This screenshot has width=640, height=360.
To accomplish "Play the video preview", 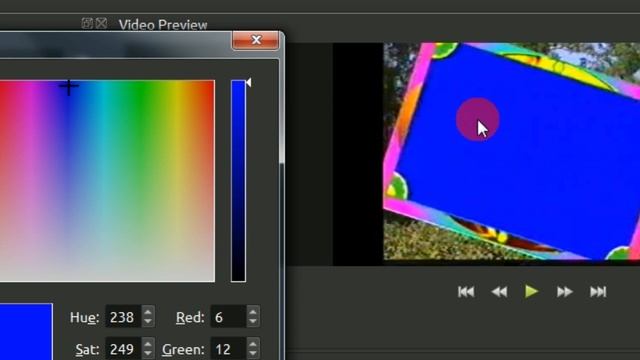I will tap(531, 291).
